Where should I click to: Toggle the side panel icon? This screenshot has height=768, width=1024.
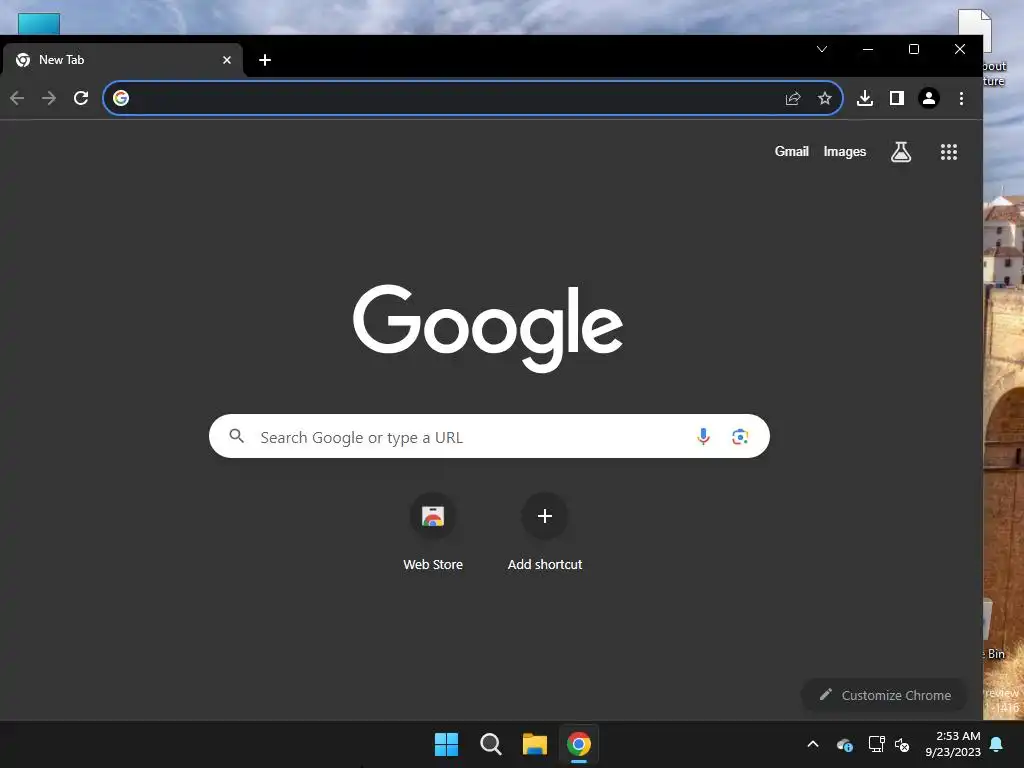(x=897, y=98)
